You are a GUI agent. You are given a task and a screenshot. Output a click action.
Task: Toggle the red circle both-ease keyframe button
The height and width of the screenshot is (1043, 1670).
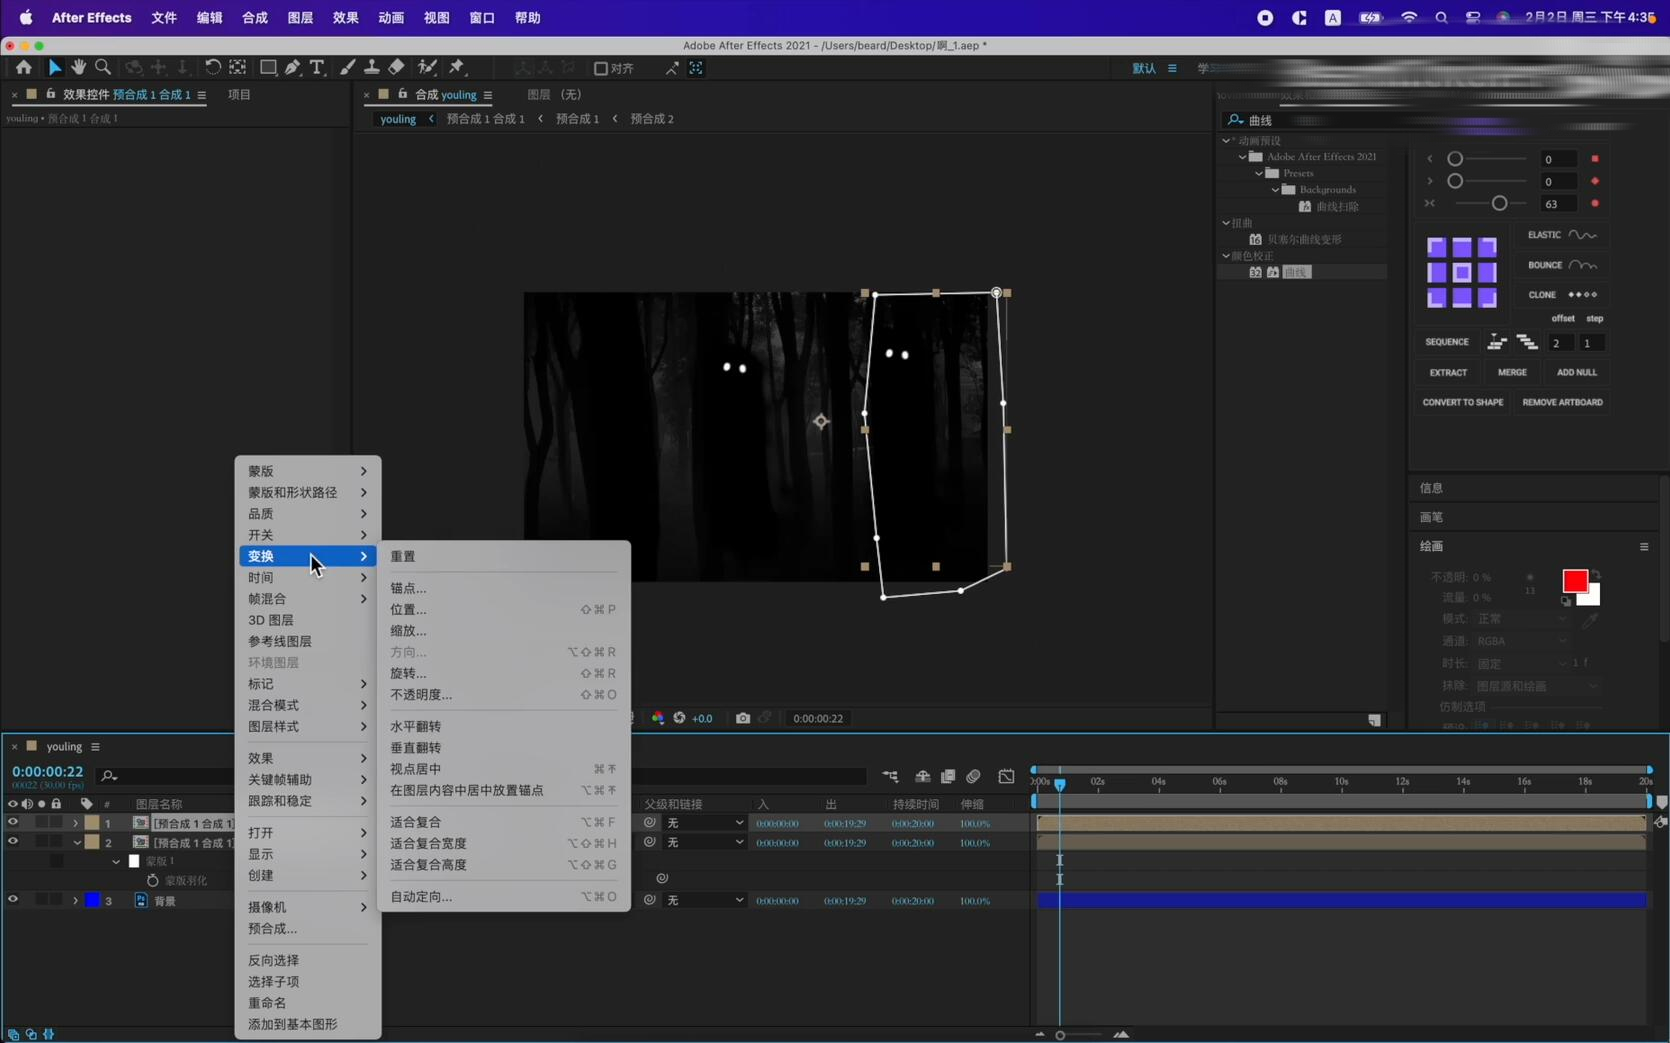[x=1595, y=203]
